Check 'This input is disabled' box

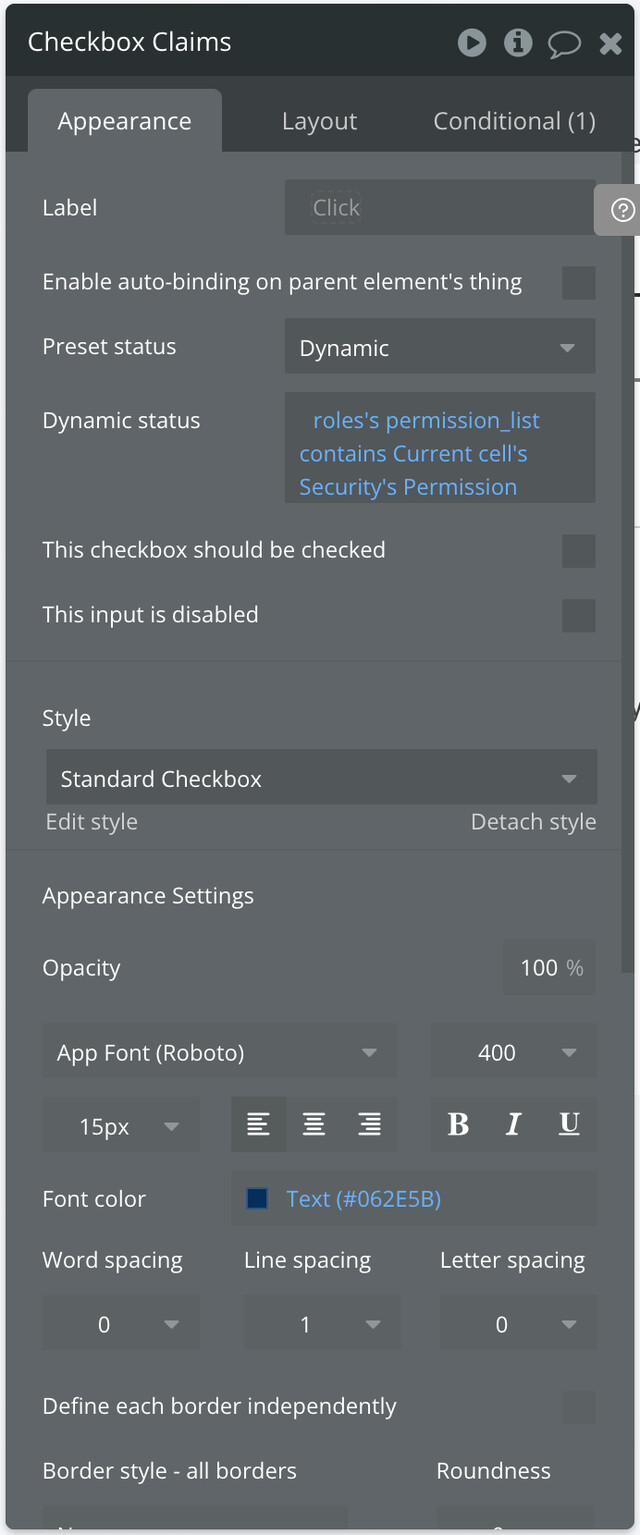[579, 616]
